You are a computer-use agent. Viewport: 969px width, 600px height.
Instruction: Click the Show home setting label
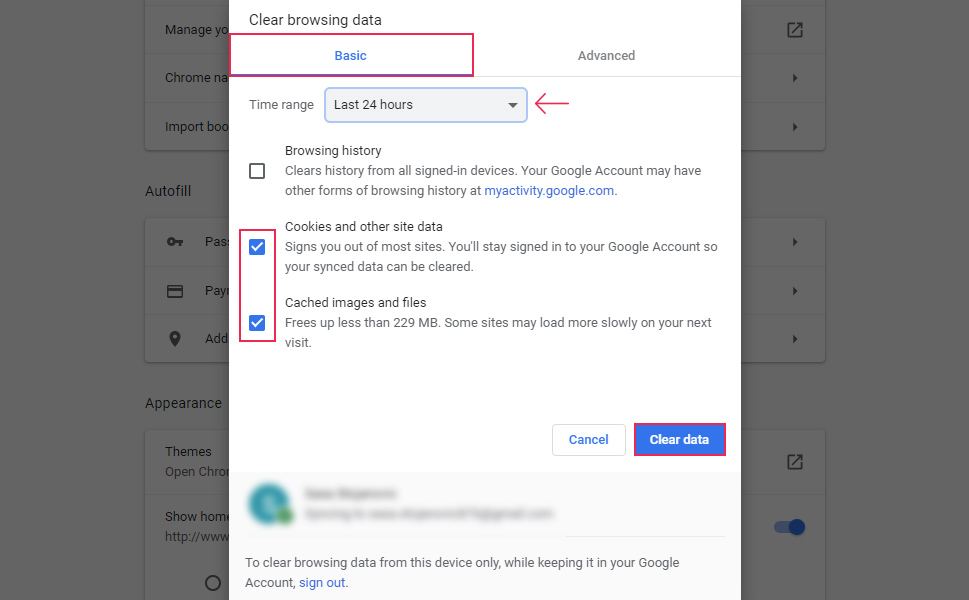tap(197, 517)
